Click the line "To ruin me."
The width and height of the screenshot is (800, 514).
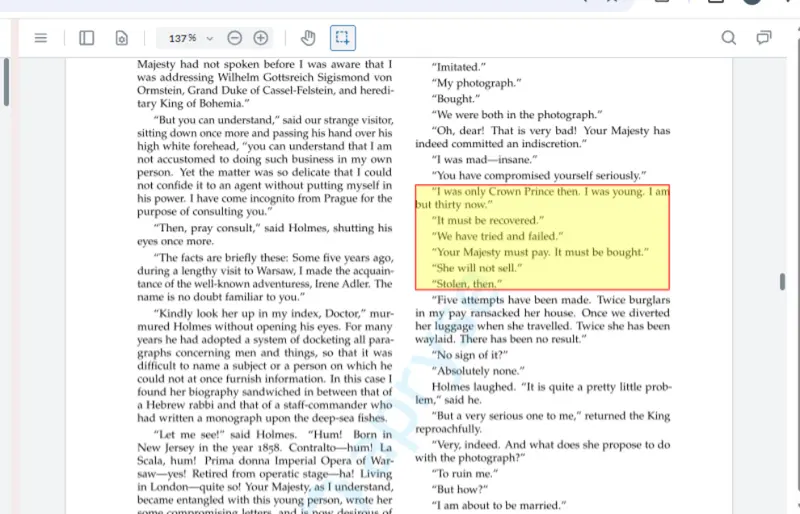pyautogui.click(x=465, y=473)
